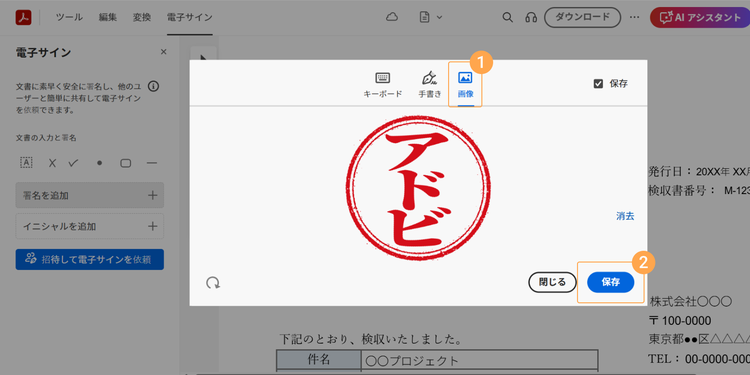Click the 文書の入力と署名 label

[x=46, y=138]
